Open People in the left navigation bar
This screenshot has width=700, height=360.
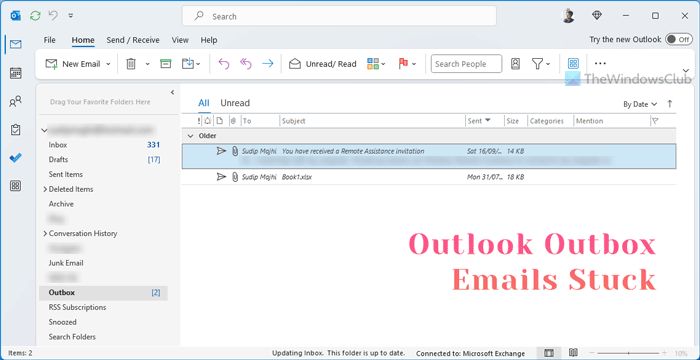(x=16, y=101)
